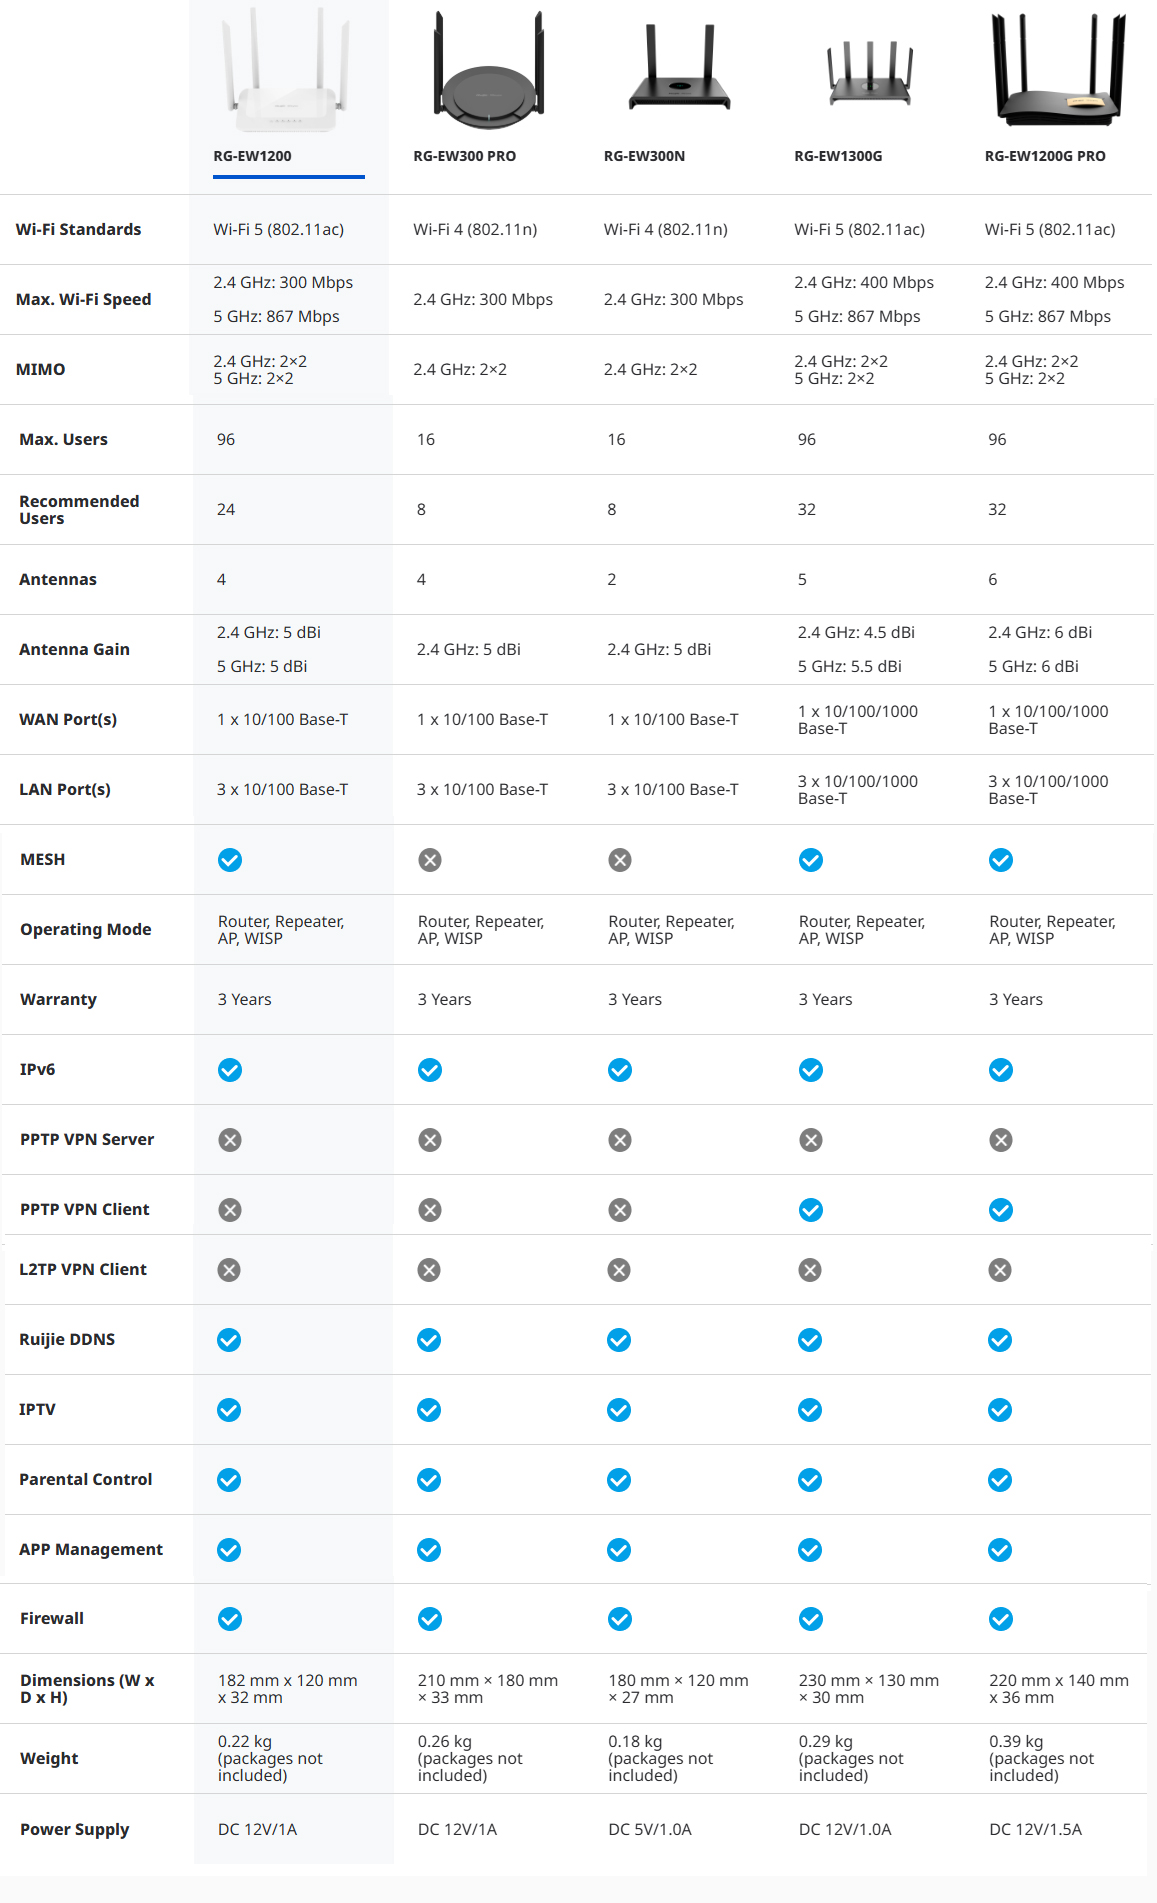Select the RG-EW1200 product name
The image size is (1157, 1903).
(252, 156)
